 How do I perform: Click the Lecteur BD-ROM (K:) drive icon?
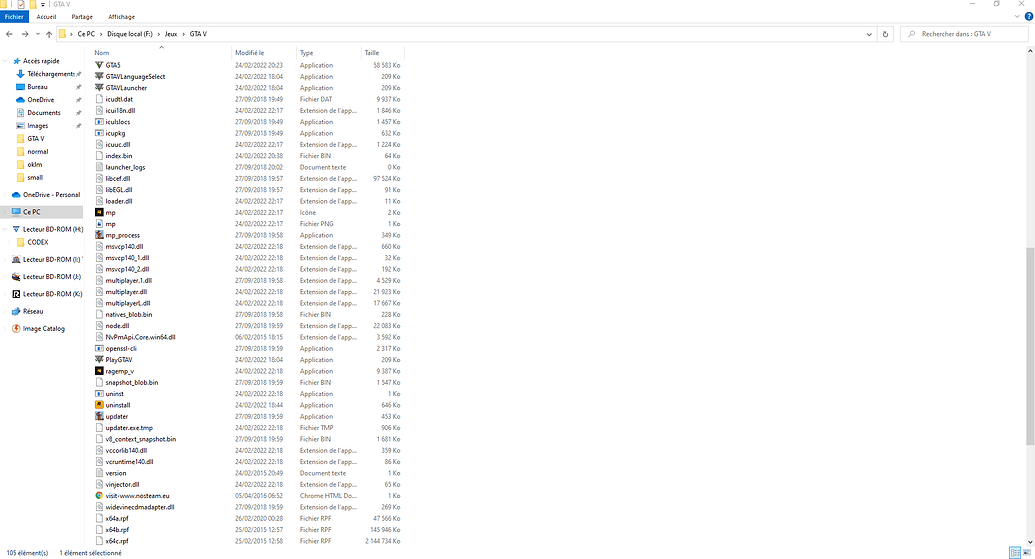[16, 294]
